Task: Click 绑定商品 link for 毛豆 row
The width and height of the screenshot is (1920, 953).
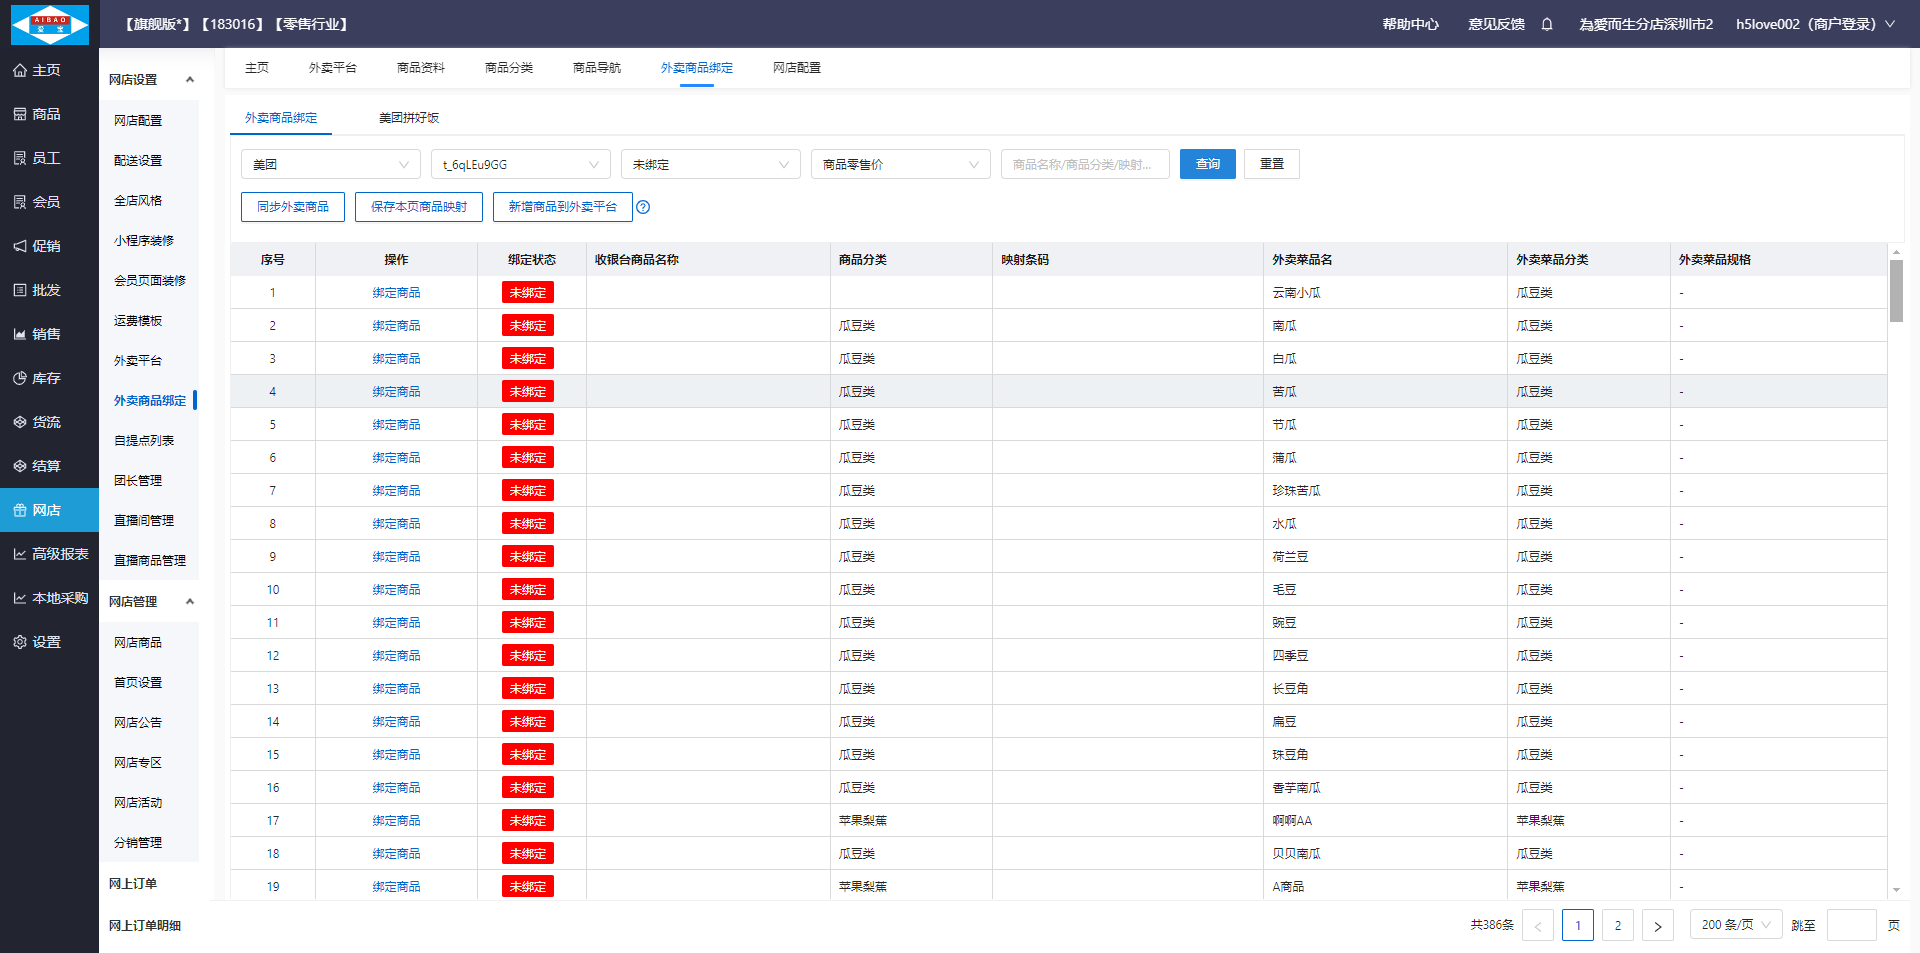Action: click(x=397, y=590)
